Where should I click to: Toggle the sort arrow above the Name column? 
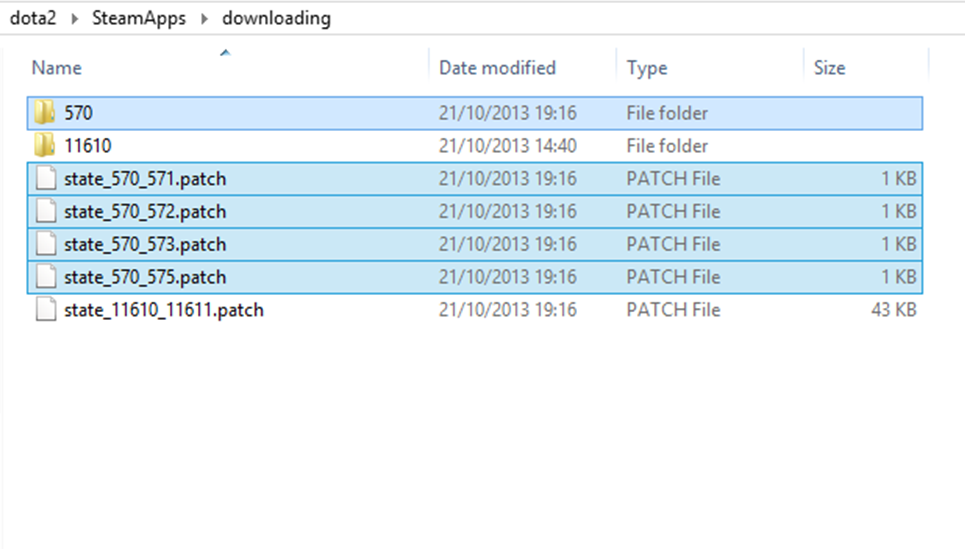[x=225, y=52]
